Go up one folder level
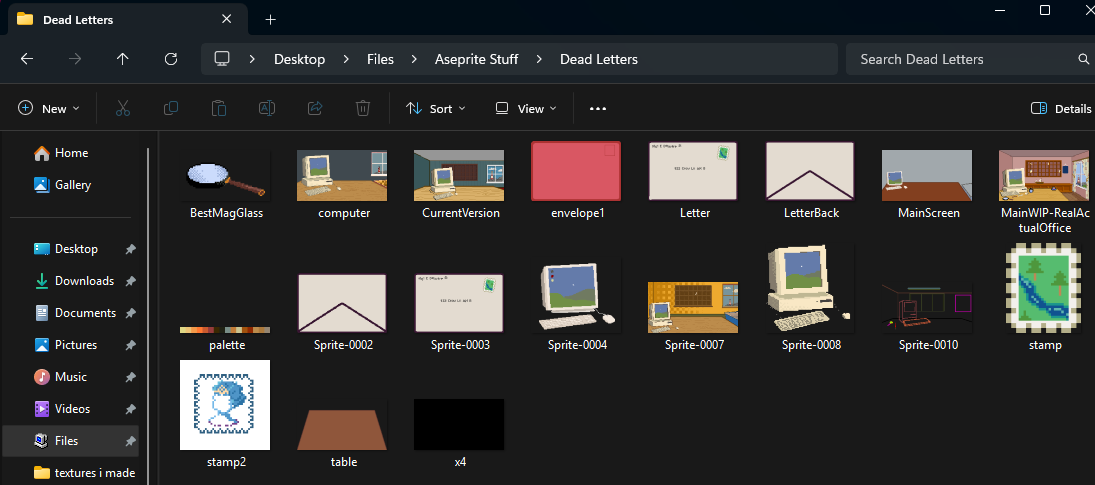The width and height of the screenshot is (1095, 485). pyautogui.click(x=123, y=59)
